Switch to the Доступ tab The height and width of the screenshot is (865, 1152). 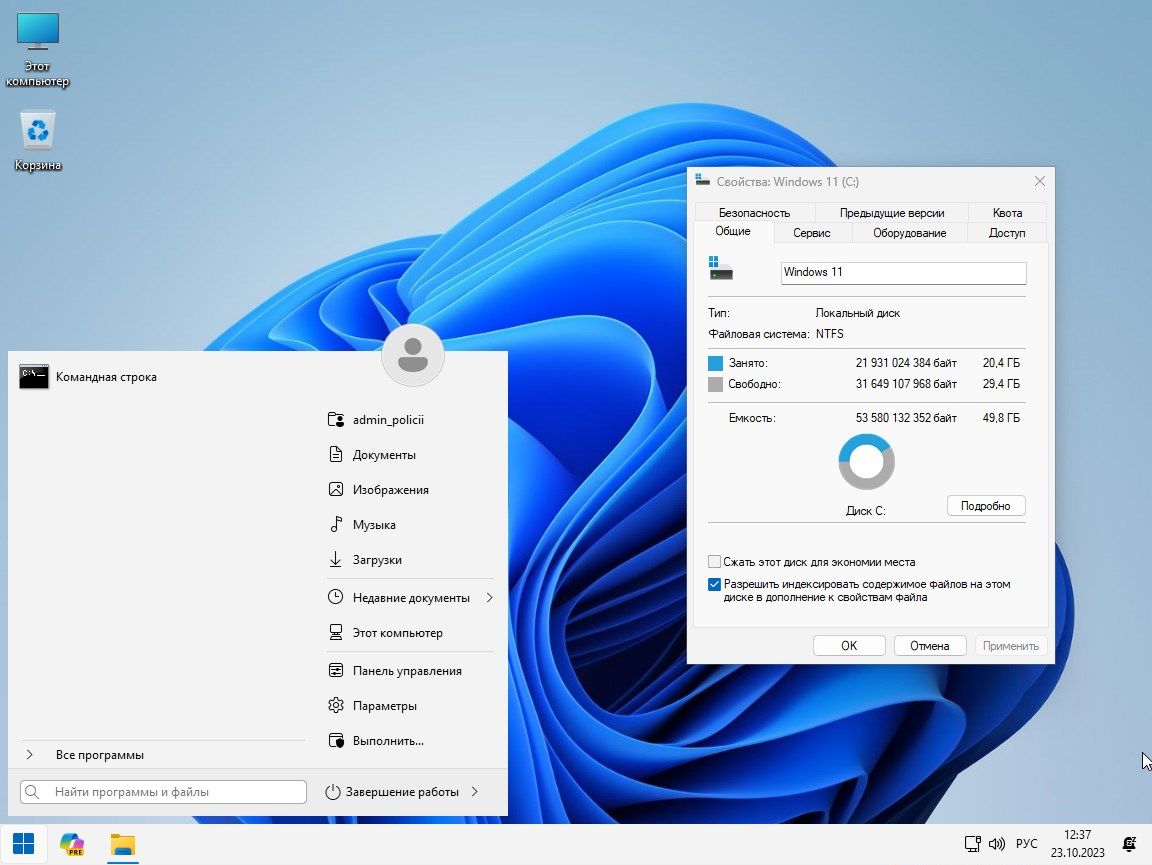click(1007, 233)
